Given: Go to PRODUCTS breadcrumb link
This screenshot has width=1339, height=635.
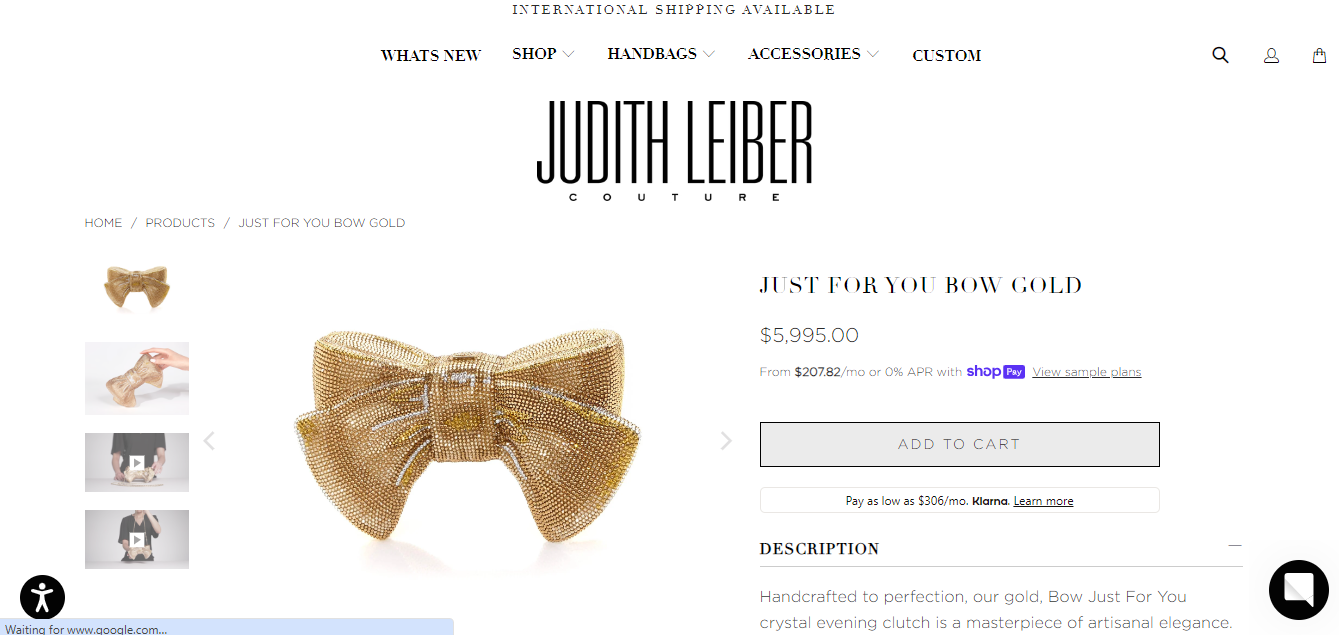Looking at the screenshot, I should pyautogui.click(x=180, y=223).
